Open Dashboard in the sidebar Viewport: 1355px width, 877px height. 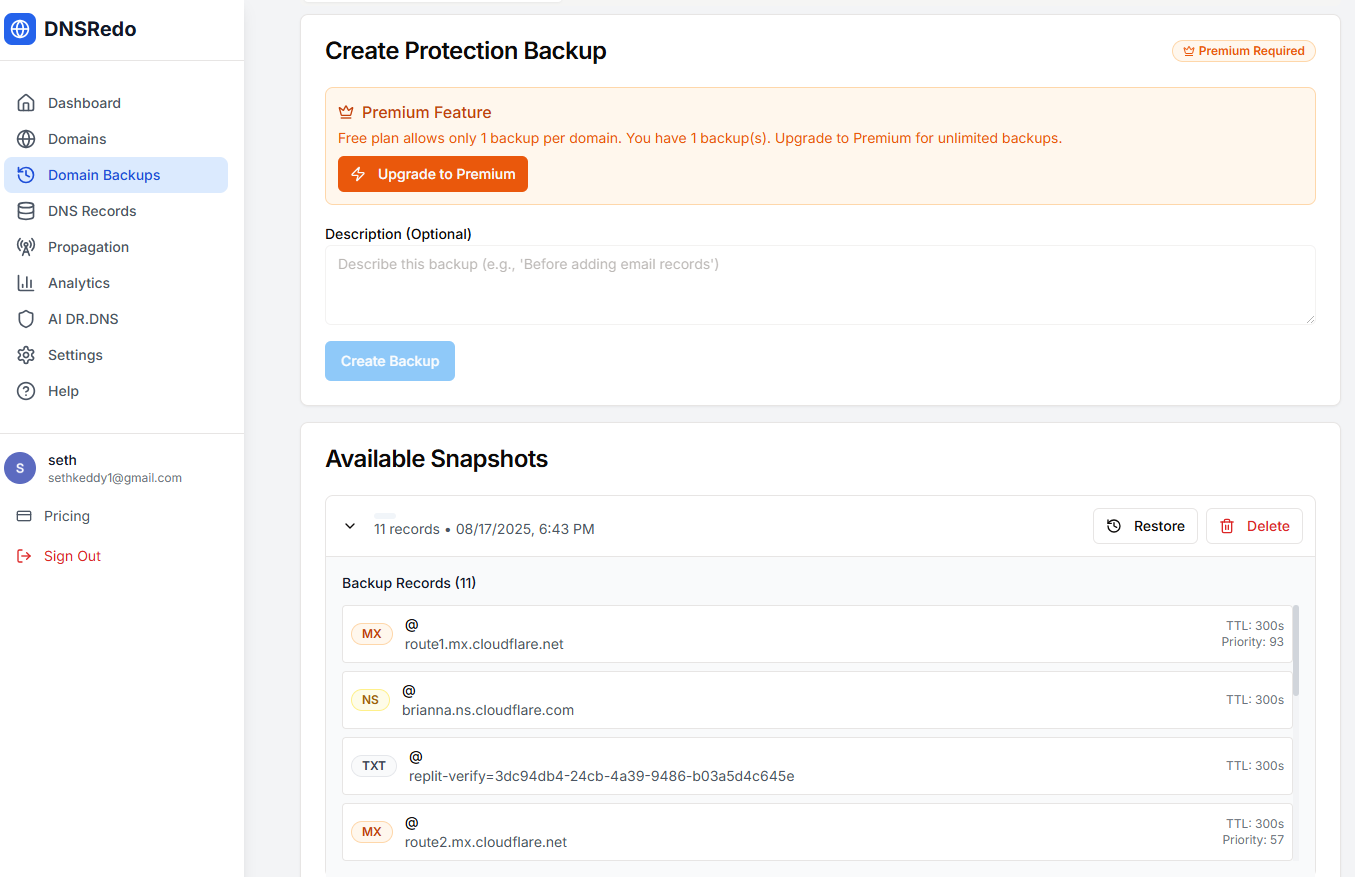point(116,103)
